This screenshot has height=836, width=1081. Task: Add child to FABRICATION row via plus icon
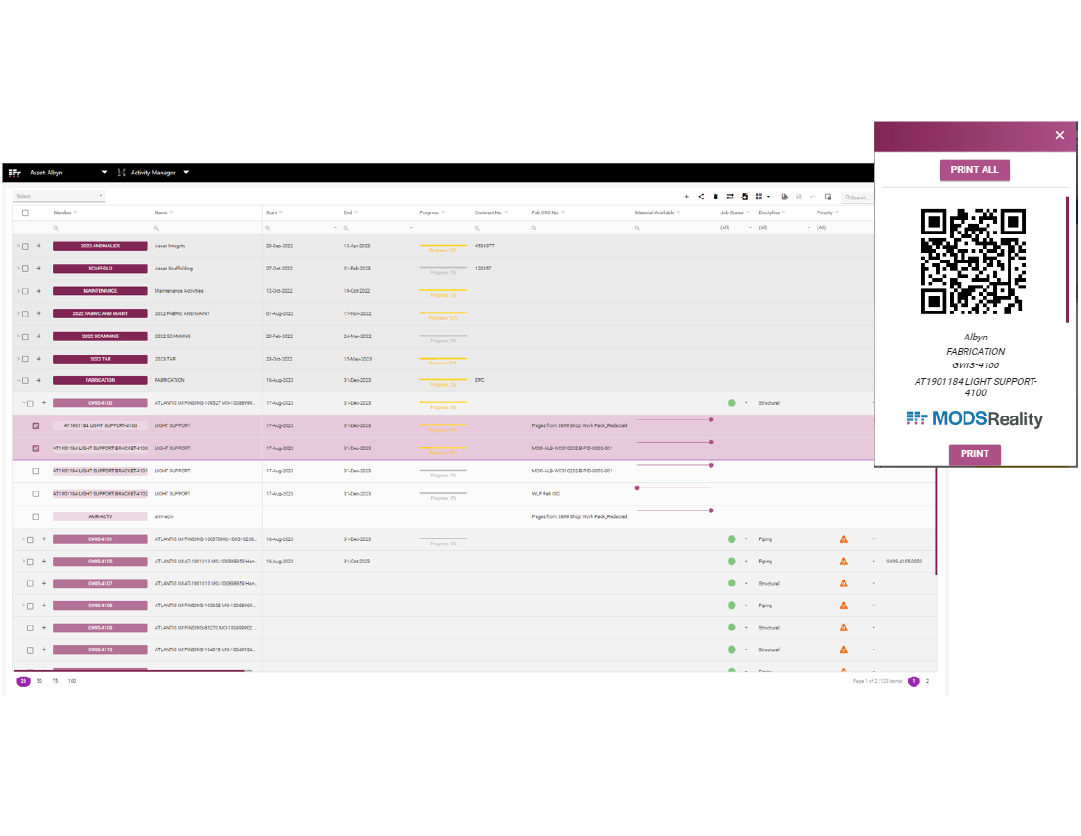pos(39,380)
